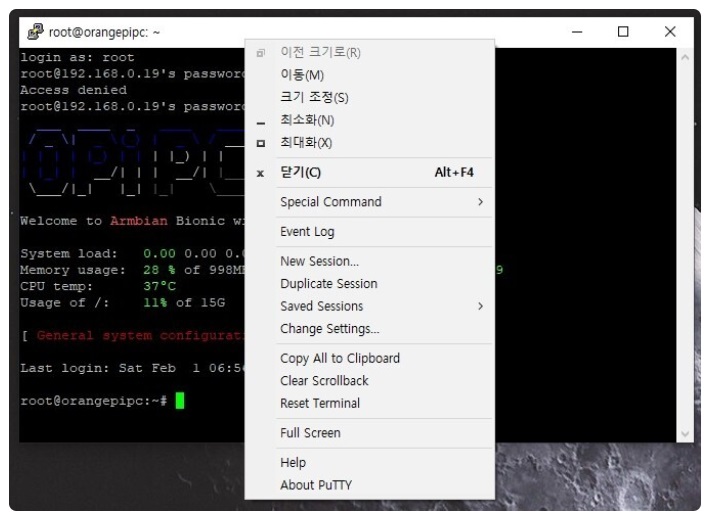Click the scrollbar up arrow in PuTTY window
This screenshot has width=711, height=518.
(x=685, y=57)
